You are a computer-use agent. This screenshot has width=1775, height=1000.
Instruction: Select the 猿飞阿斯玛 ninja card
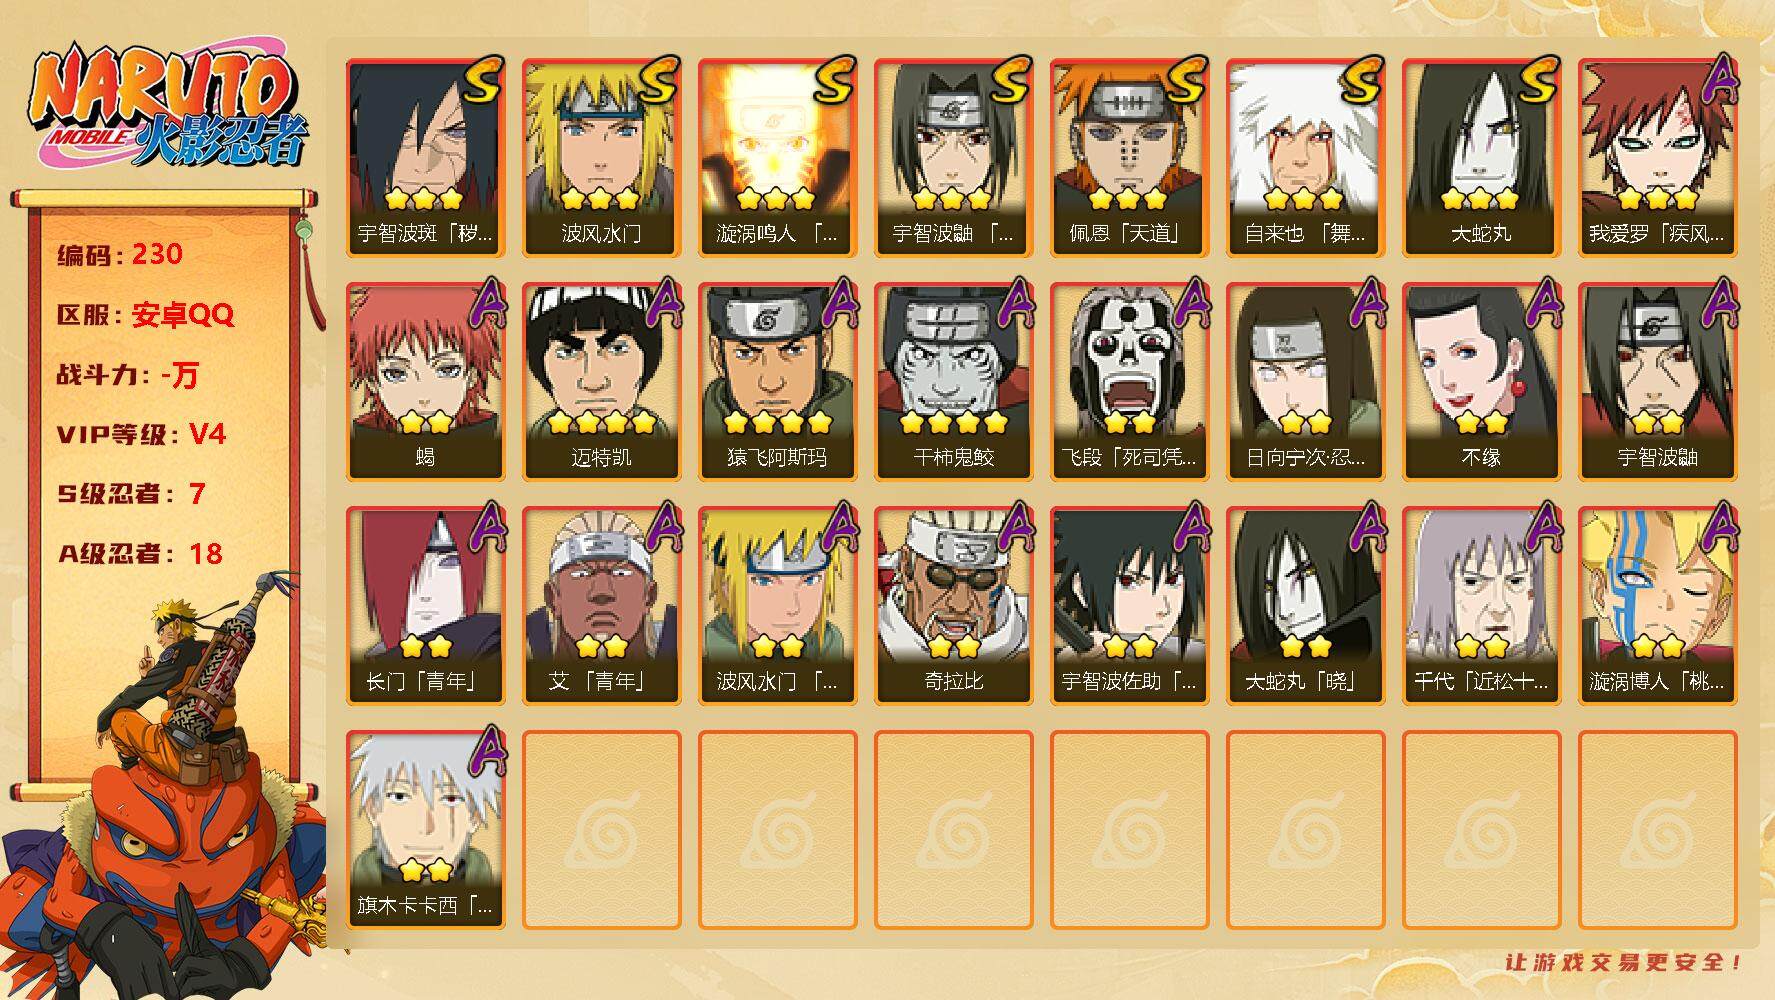click(777, 381)
